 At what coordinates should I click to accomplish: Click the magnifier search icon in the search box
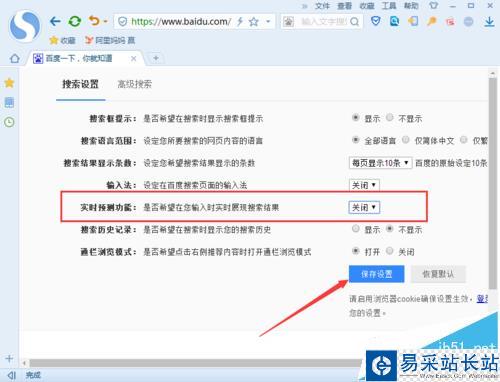[355, 22]
